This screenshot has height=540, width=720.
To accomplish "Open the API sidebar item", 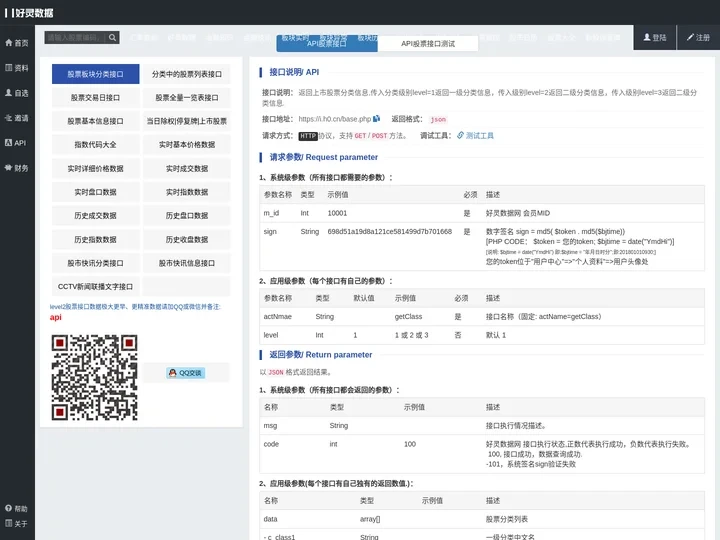I will pyautogui.click(x=16, y=143).
